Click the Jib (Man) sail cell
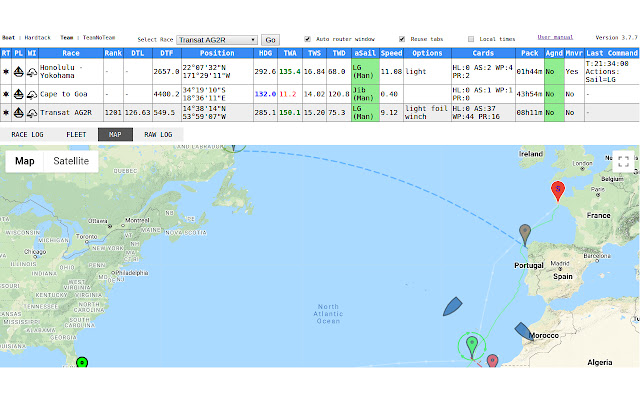Viewport: 640px width, 400px height. [x=365, y=94]
